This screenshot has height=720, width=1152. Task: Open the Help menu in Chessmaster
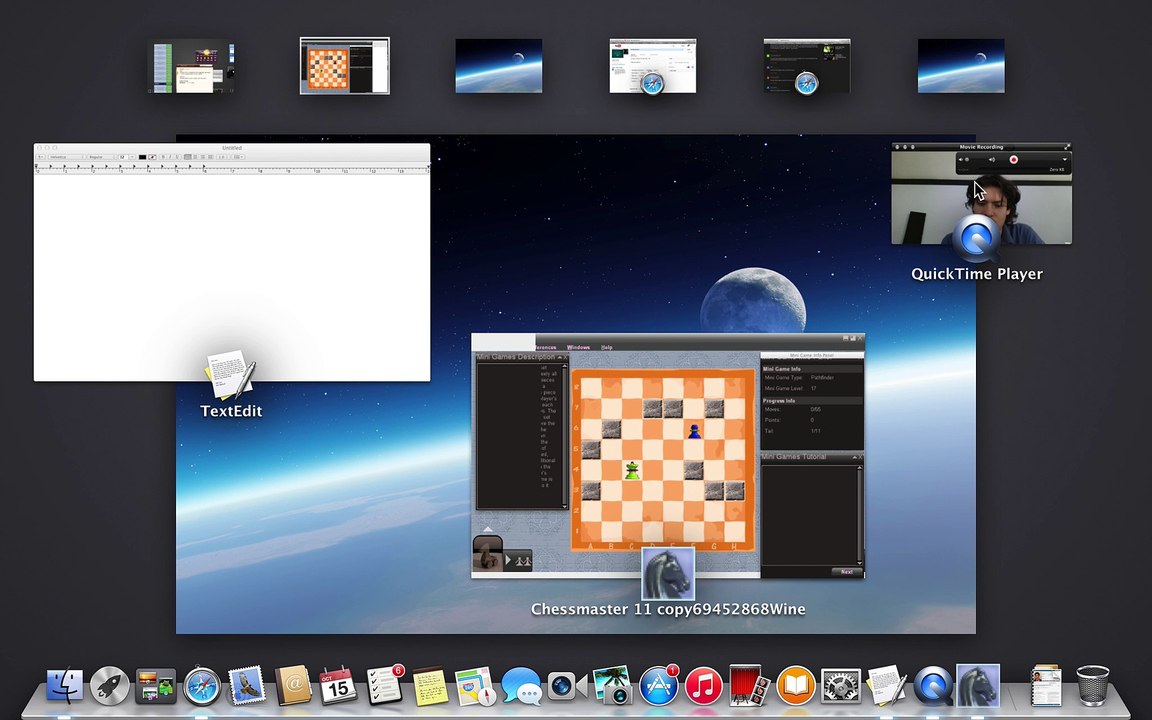[607, 348]
